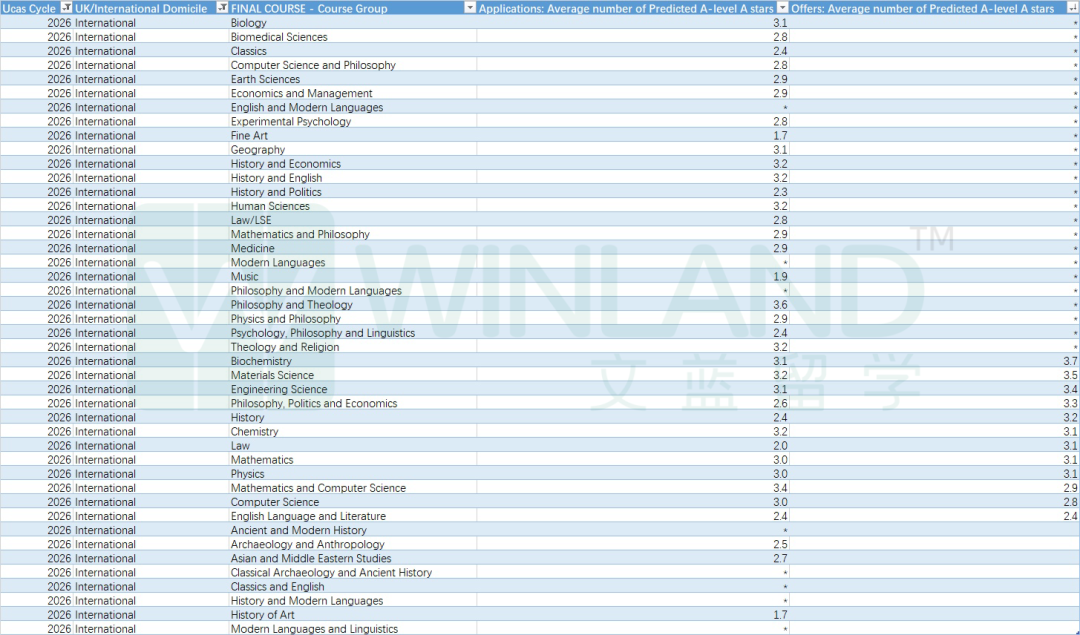Select the 3.5 offers value for Materials Science
The width and height of the screenshot is (1080, 635).
pyautogui.click(x=1070, y=375)
